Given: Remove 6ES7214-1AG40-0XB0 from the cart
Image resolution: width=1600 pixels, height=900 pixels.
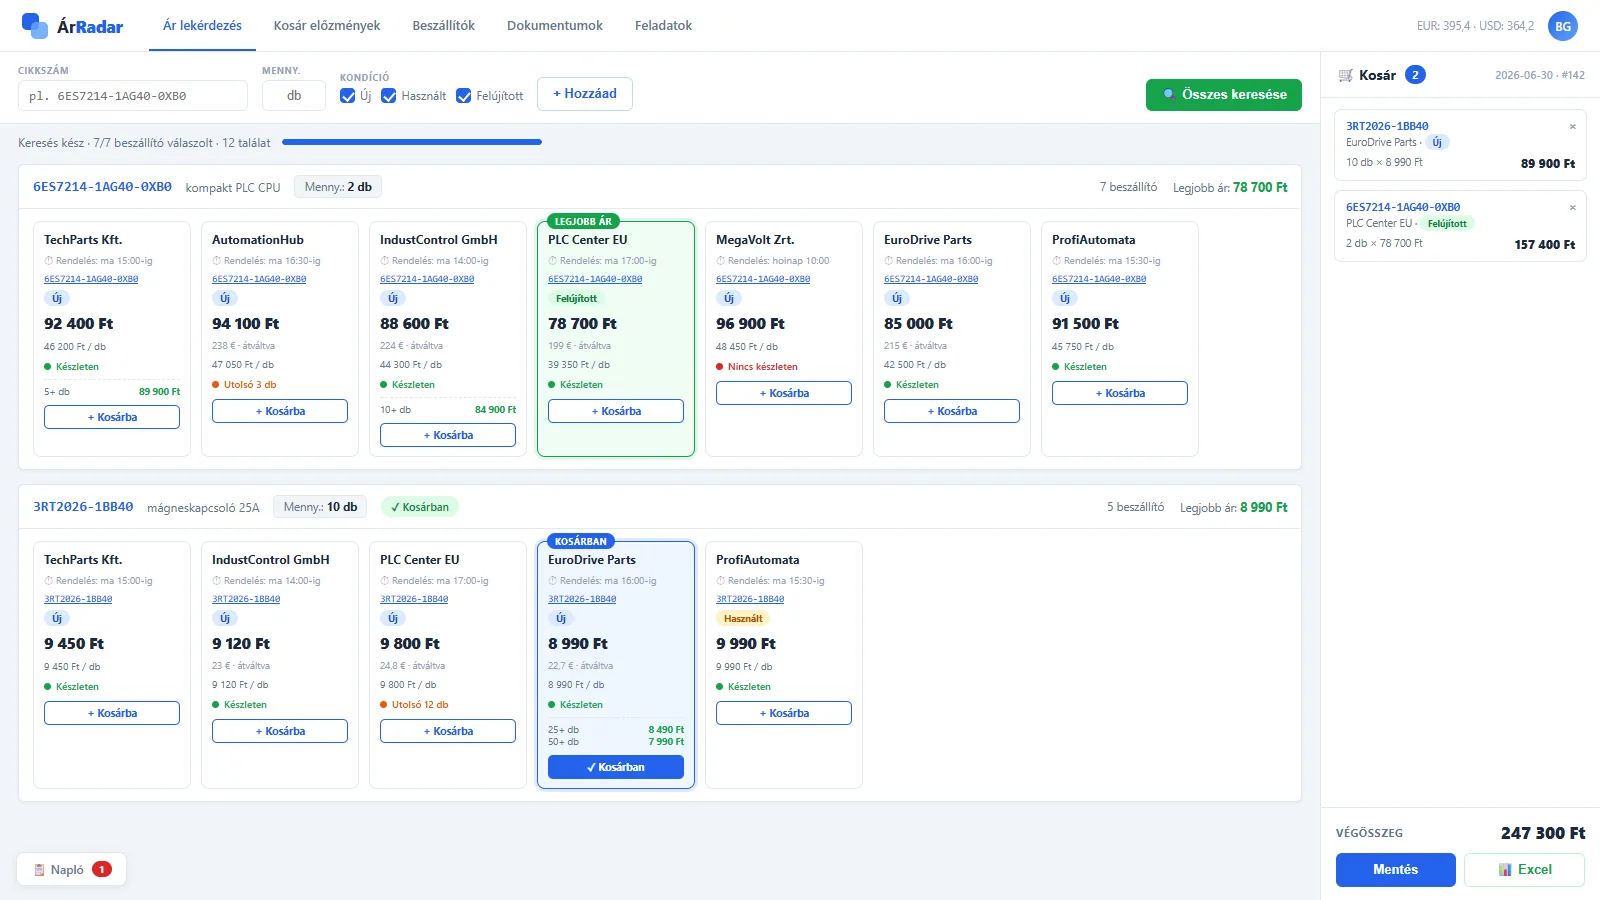Looking at the screenshot, I should click(1572, 207).
